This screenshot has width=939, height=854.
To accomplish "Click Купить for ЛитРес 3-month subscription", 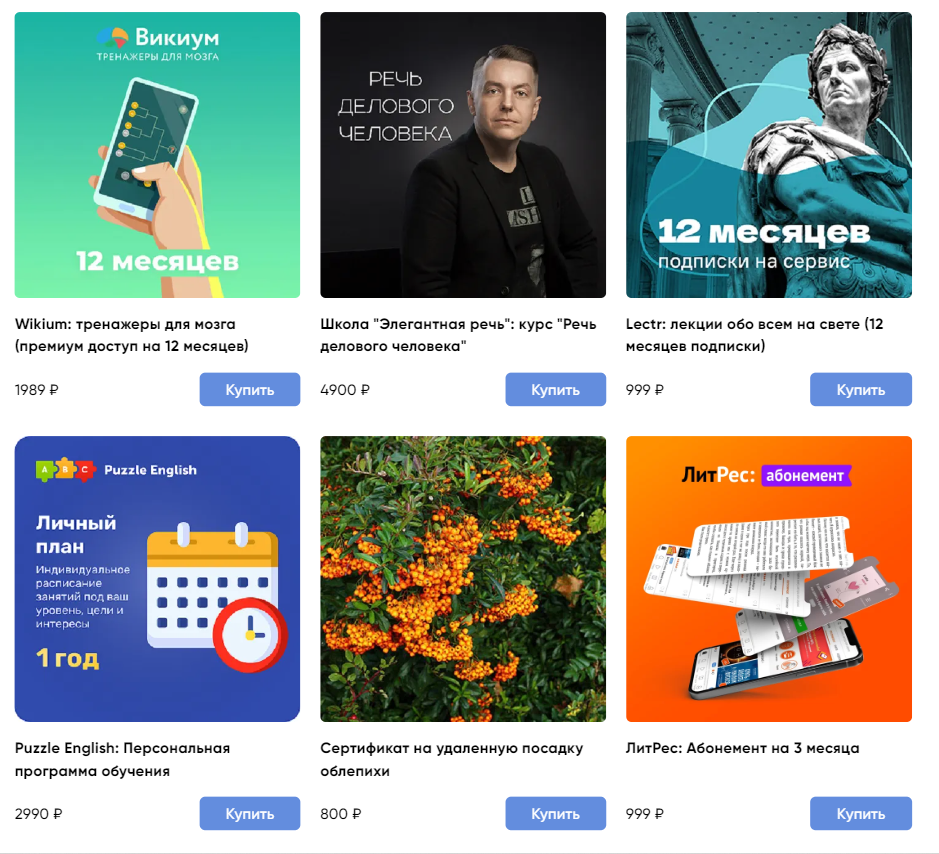I will click(861, 813).
